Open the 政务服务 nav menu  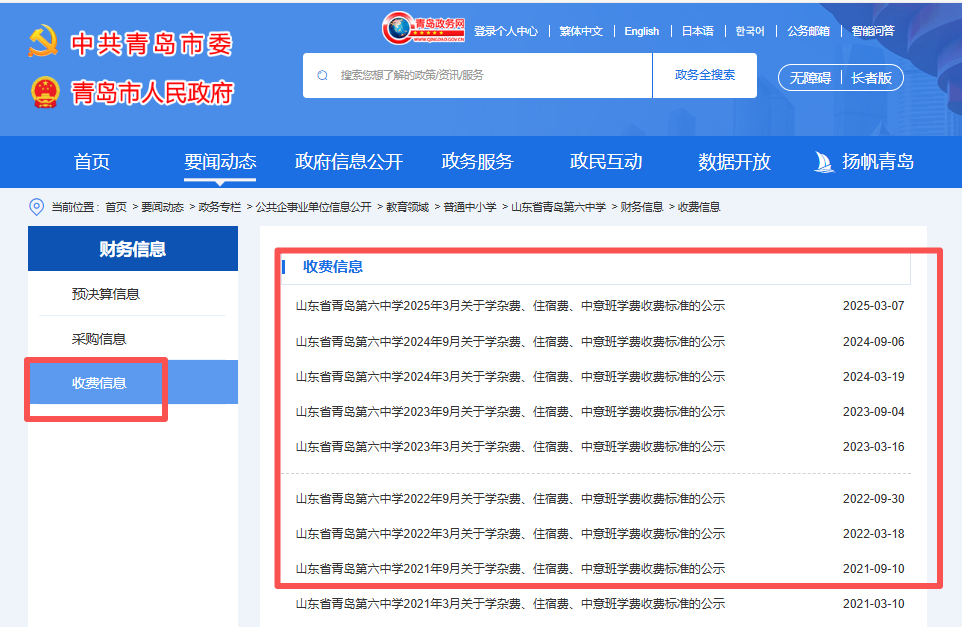477,162
